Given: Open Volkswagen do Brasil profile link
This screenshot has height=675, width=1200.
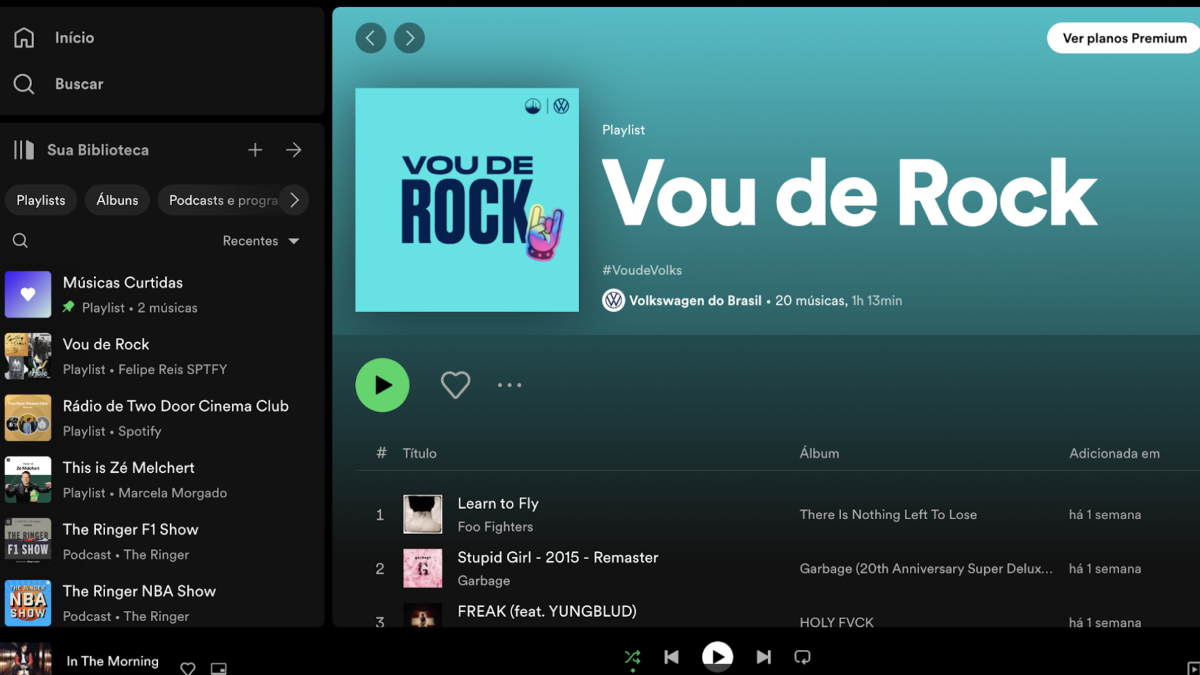Looking at the screenshot, I should 695,300.
